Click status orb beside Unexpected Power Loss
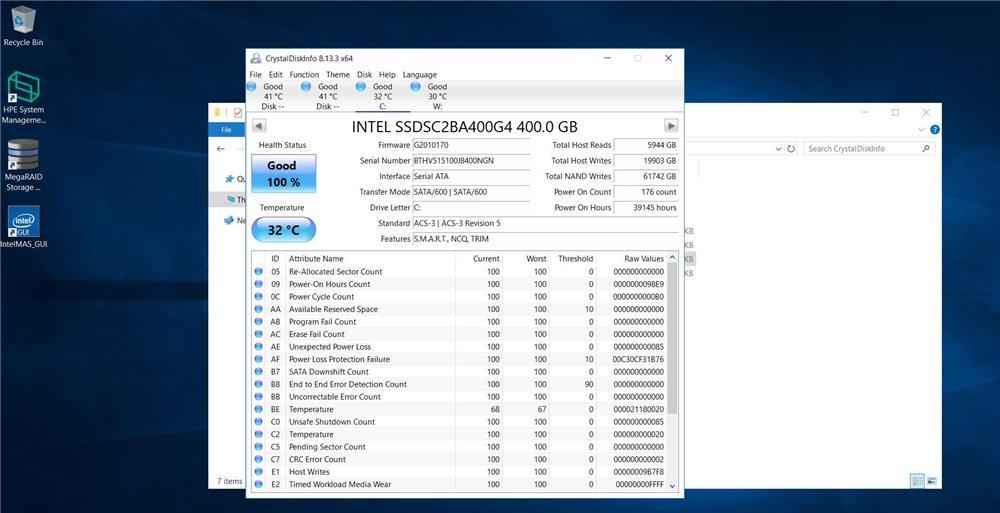Viewport: 1000px width, 513px height. point(258,346)
